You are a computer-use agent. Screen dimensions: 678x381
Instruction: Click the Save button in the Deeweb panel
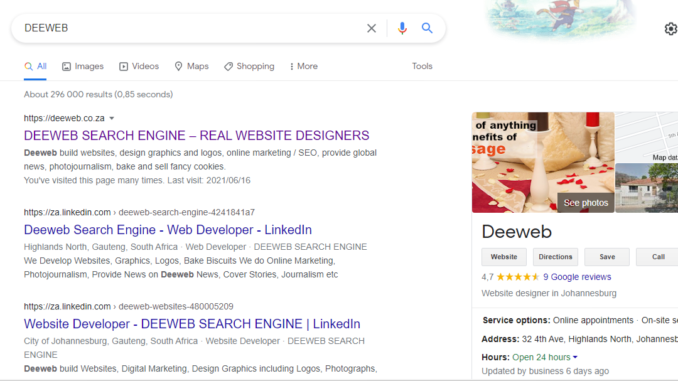click(607, 257)
